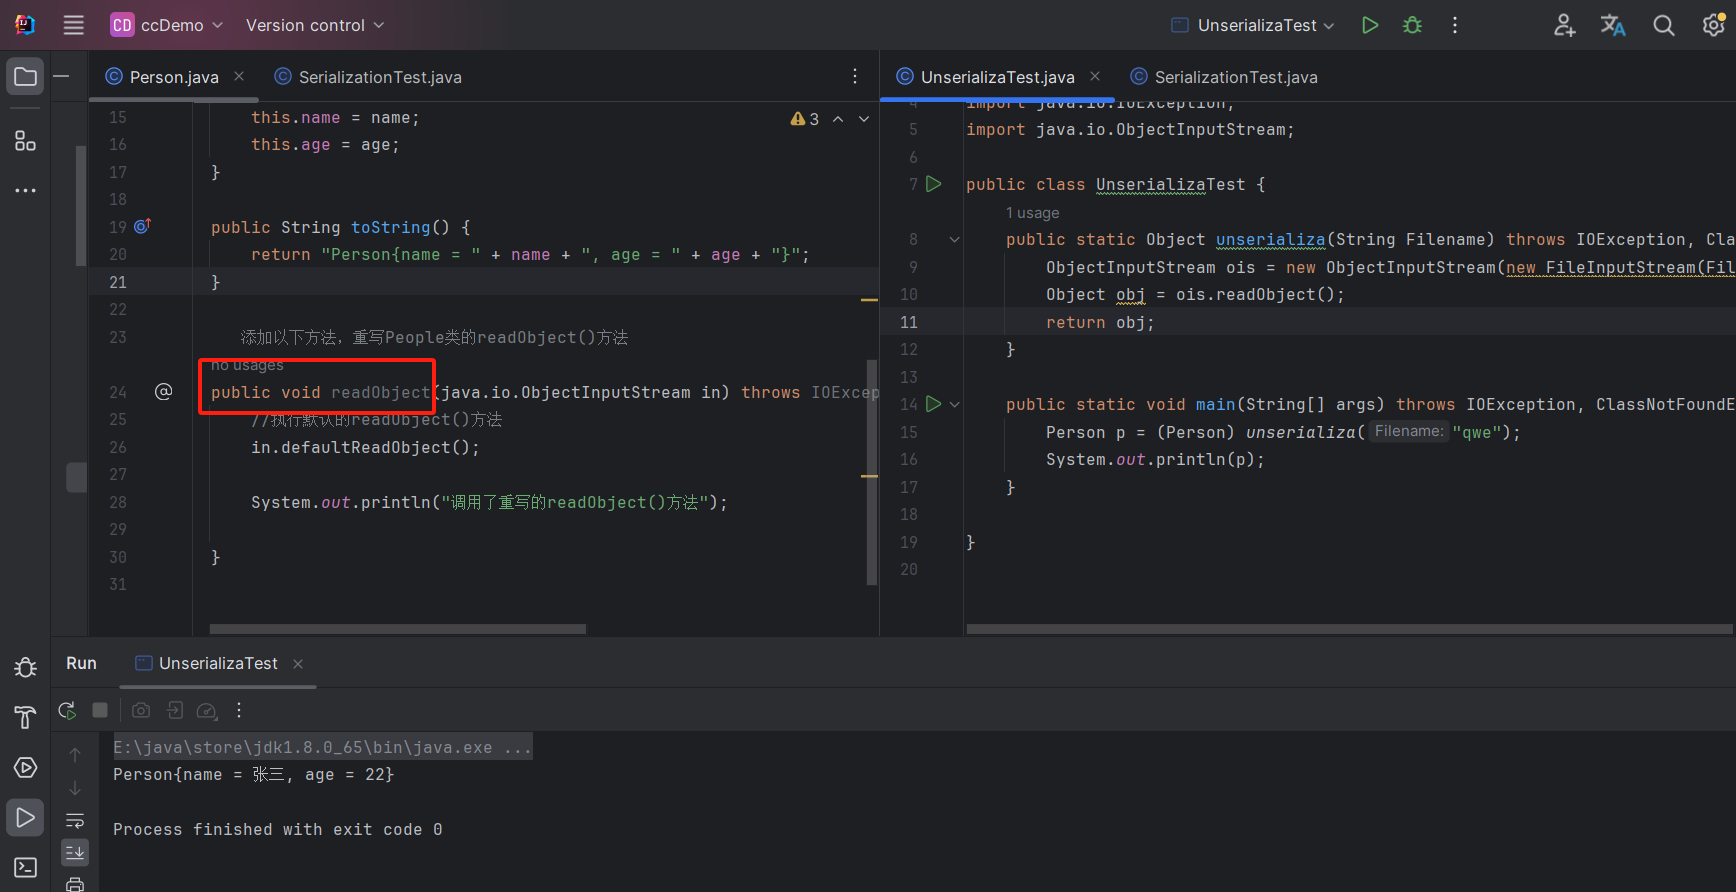Close the UnserializaTest run tab
The height and width of the screenshot is (892, 1736).
click(x=298, y=664)
